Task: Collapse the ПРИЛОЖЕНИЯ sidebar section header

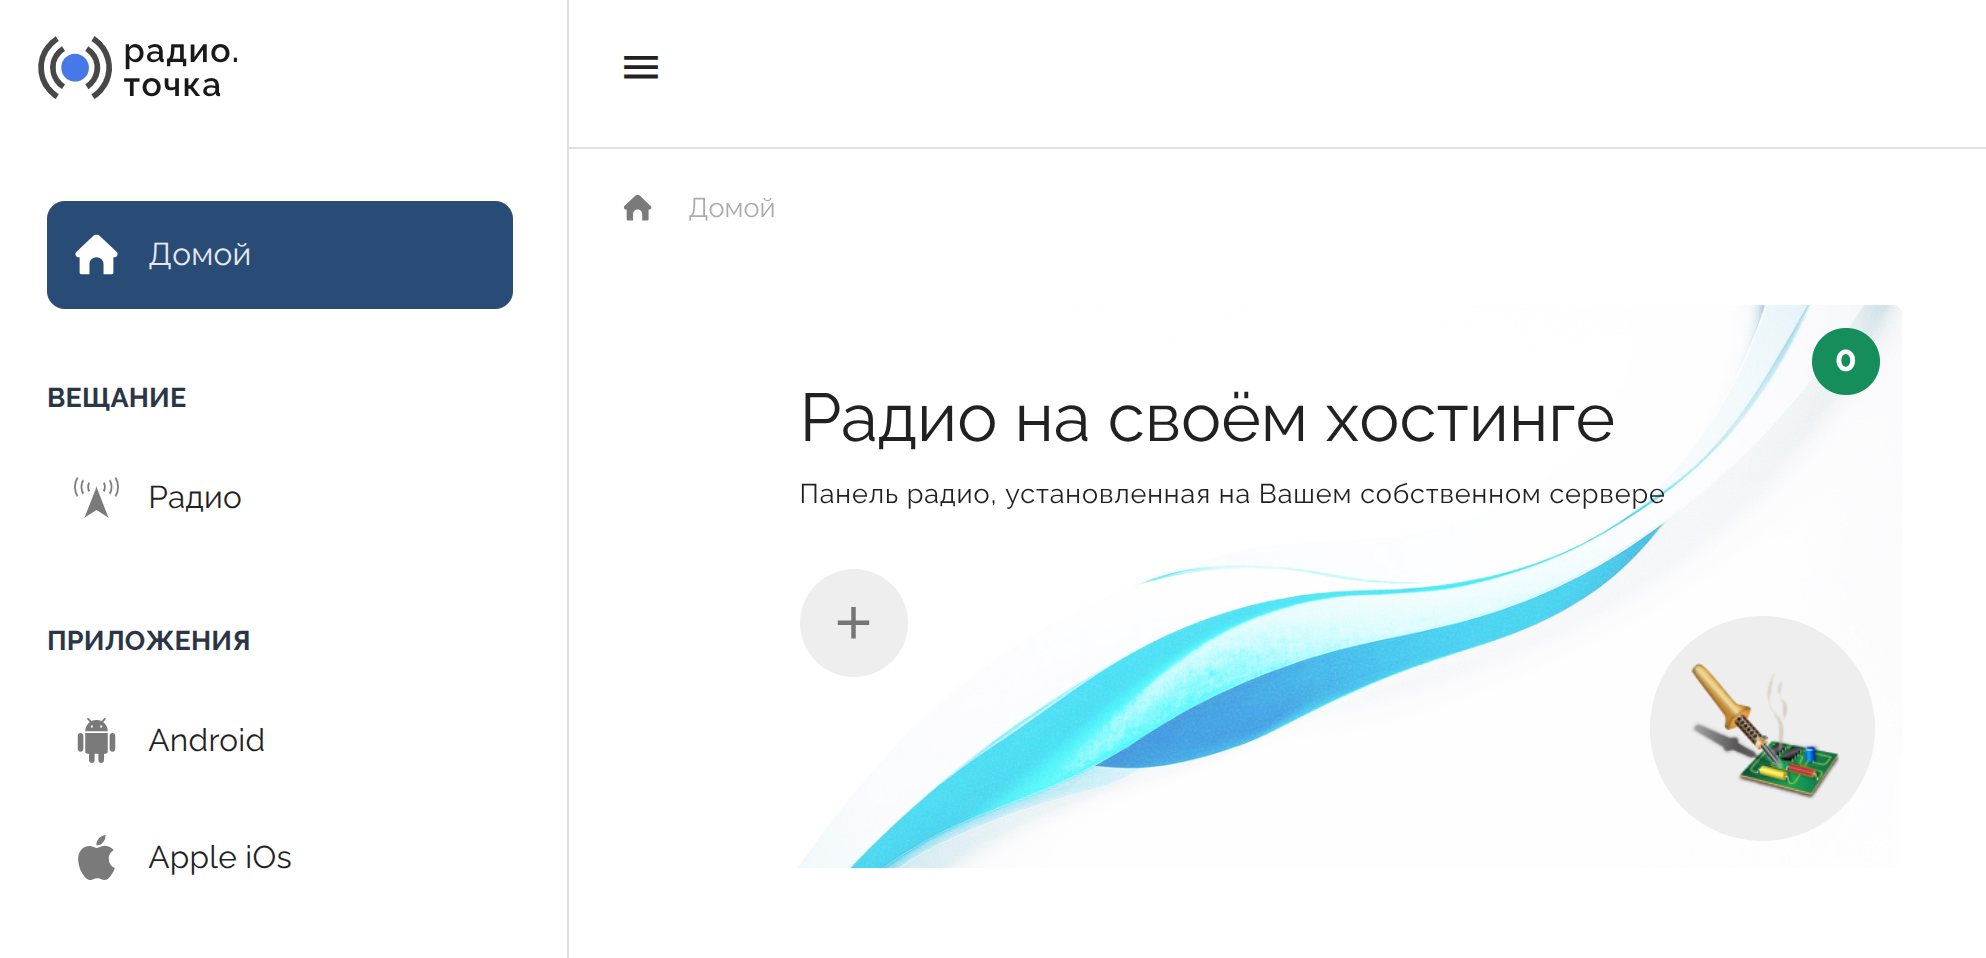Action: [149, 641]
